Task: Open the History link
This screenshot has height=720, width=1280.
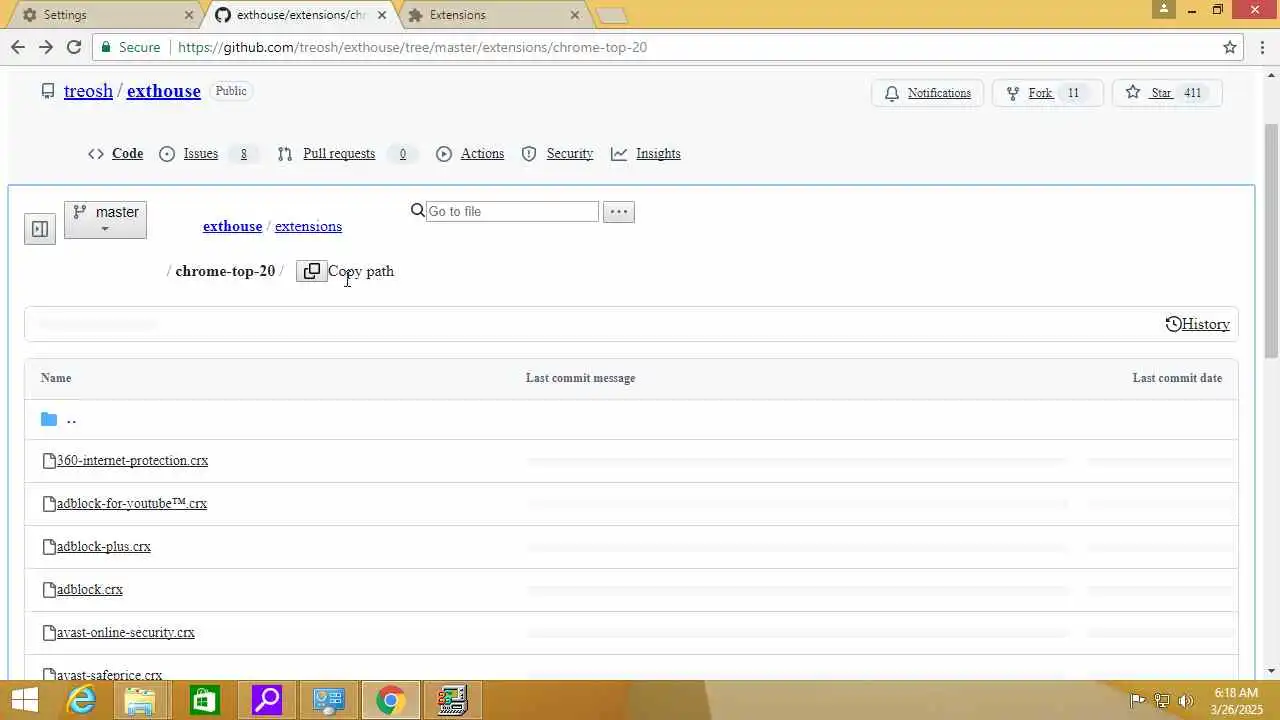Action: click(x=1206, y=324)
